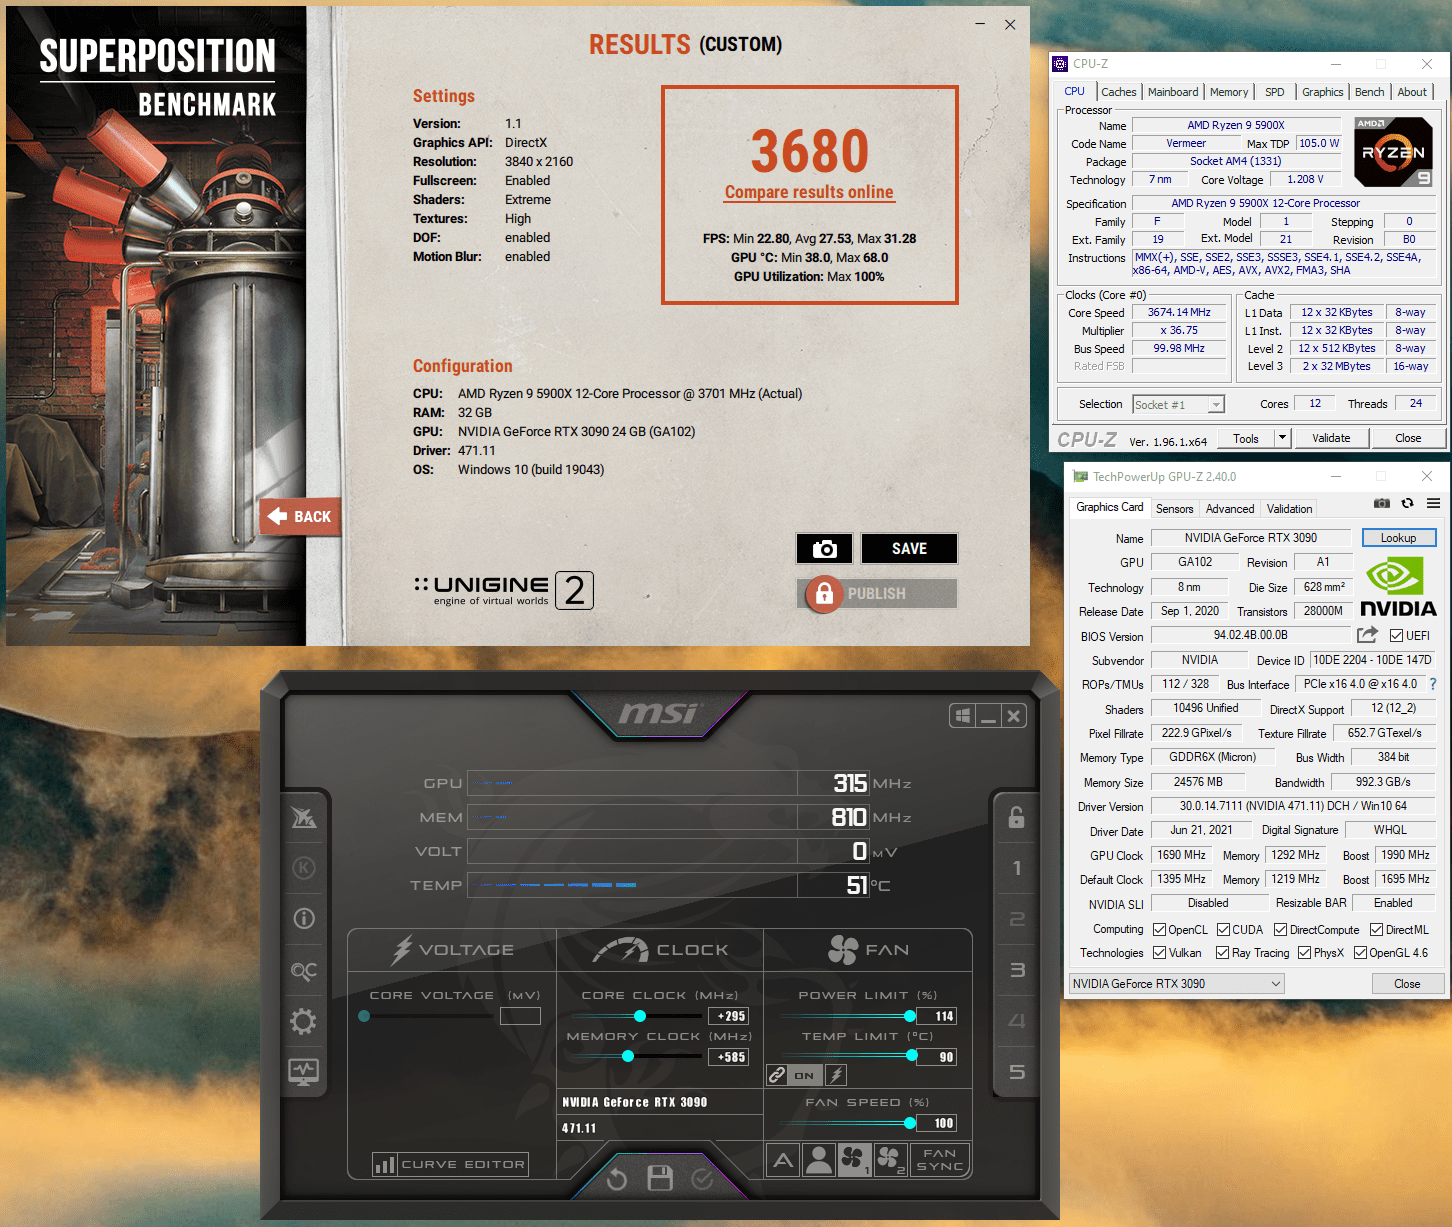Click the Memory Clock slider handle

(x=627, y=1056)
